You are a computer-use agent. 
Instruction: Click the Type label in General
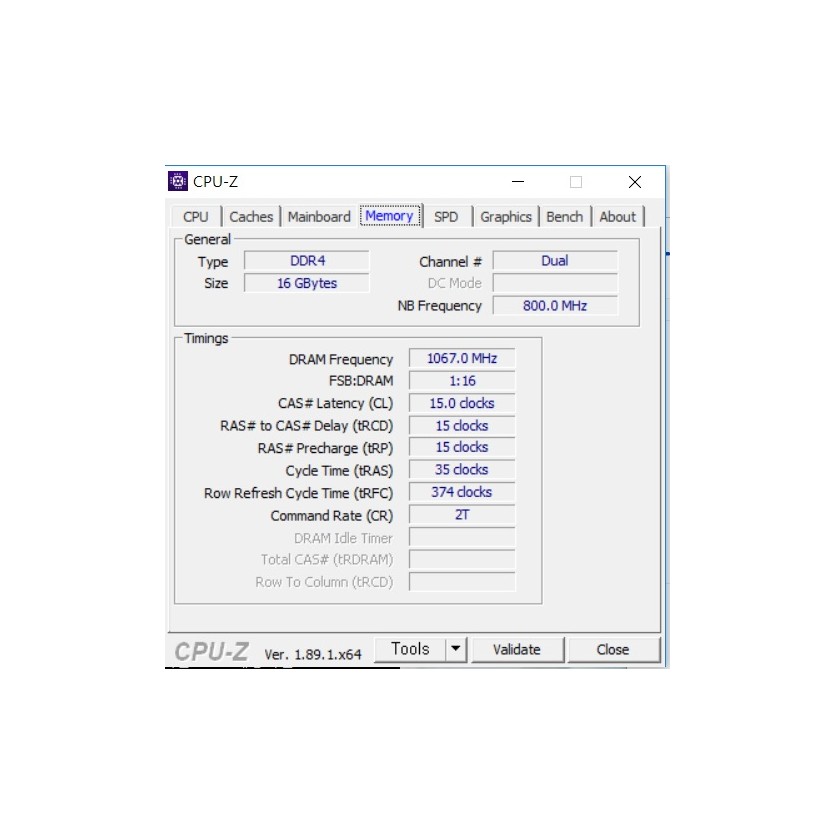pos(213,262)
